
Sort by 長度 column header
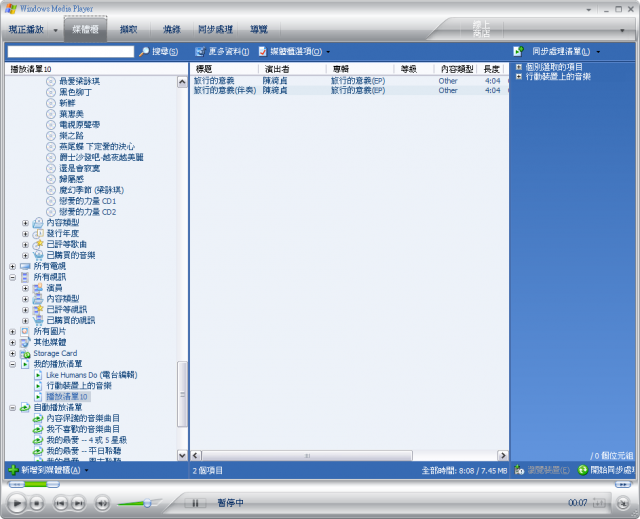[x=492, y=69]
